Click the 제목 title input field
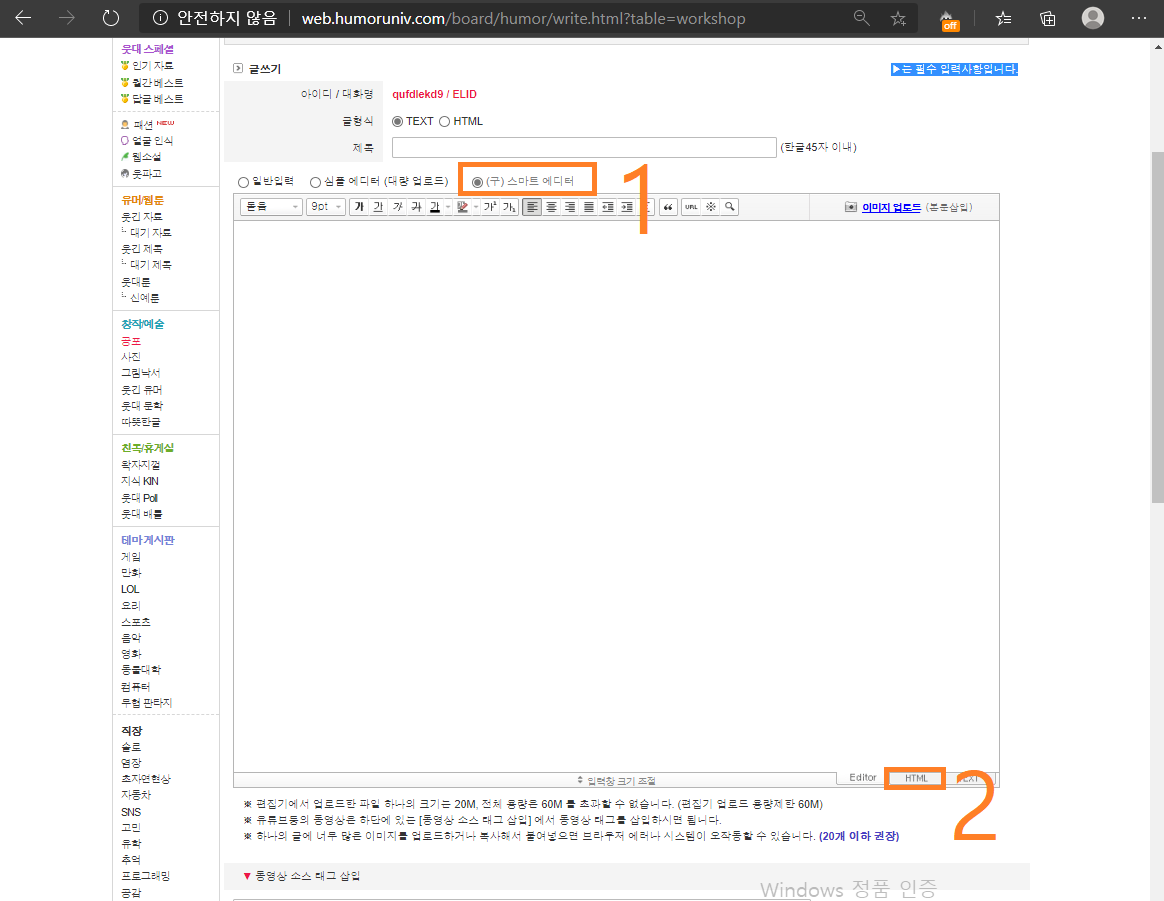The width and height of the screenshot is (1164, 901). click(x=584, y=148)
